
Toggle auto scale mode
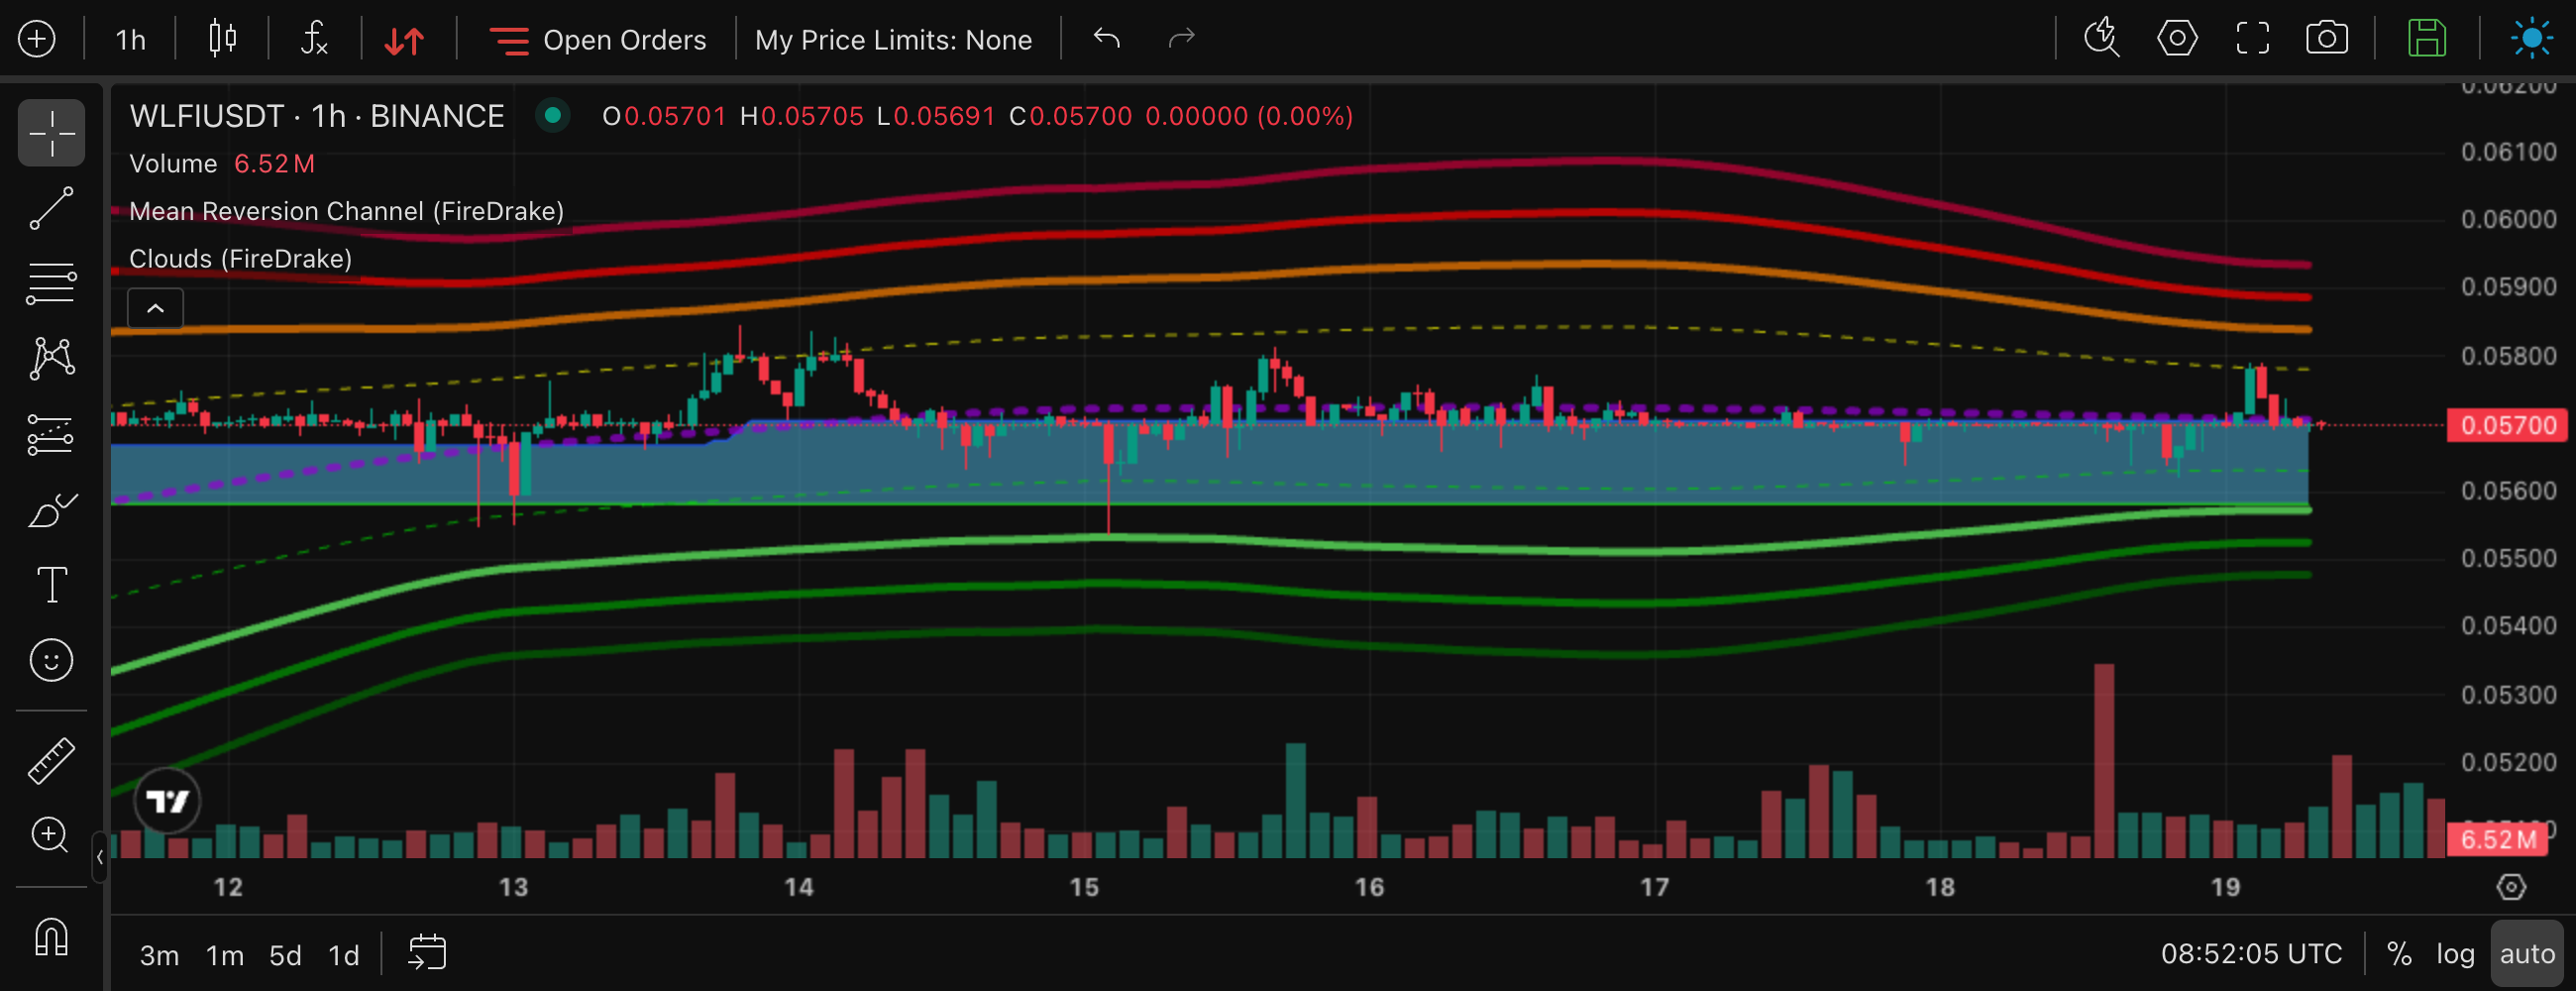2527,954
